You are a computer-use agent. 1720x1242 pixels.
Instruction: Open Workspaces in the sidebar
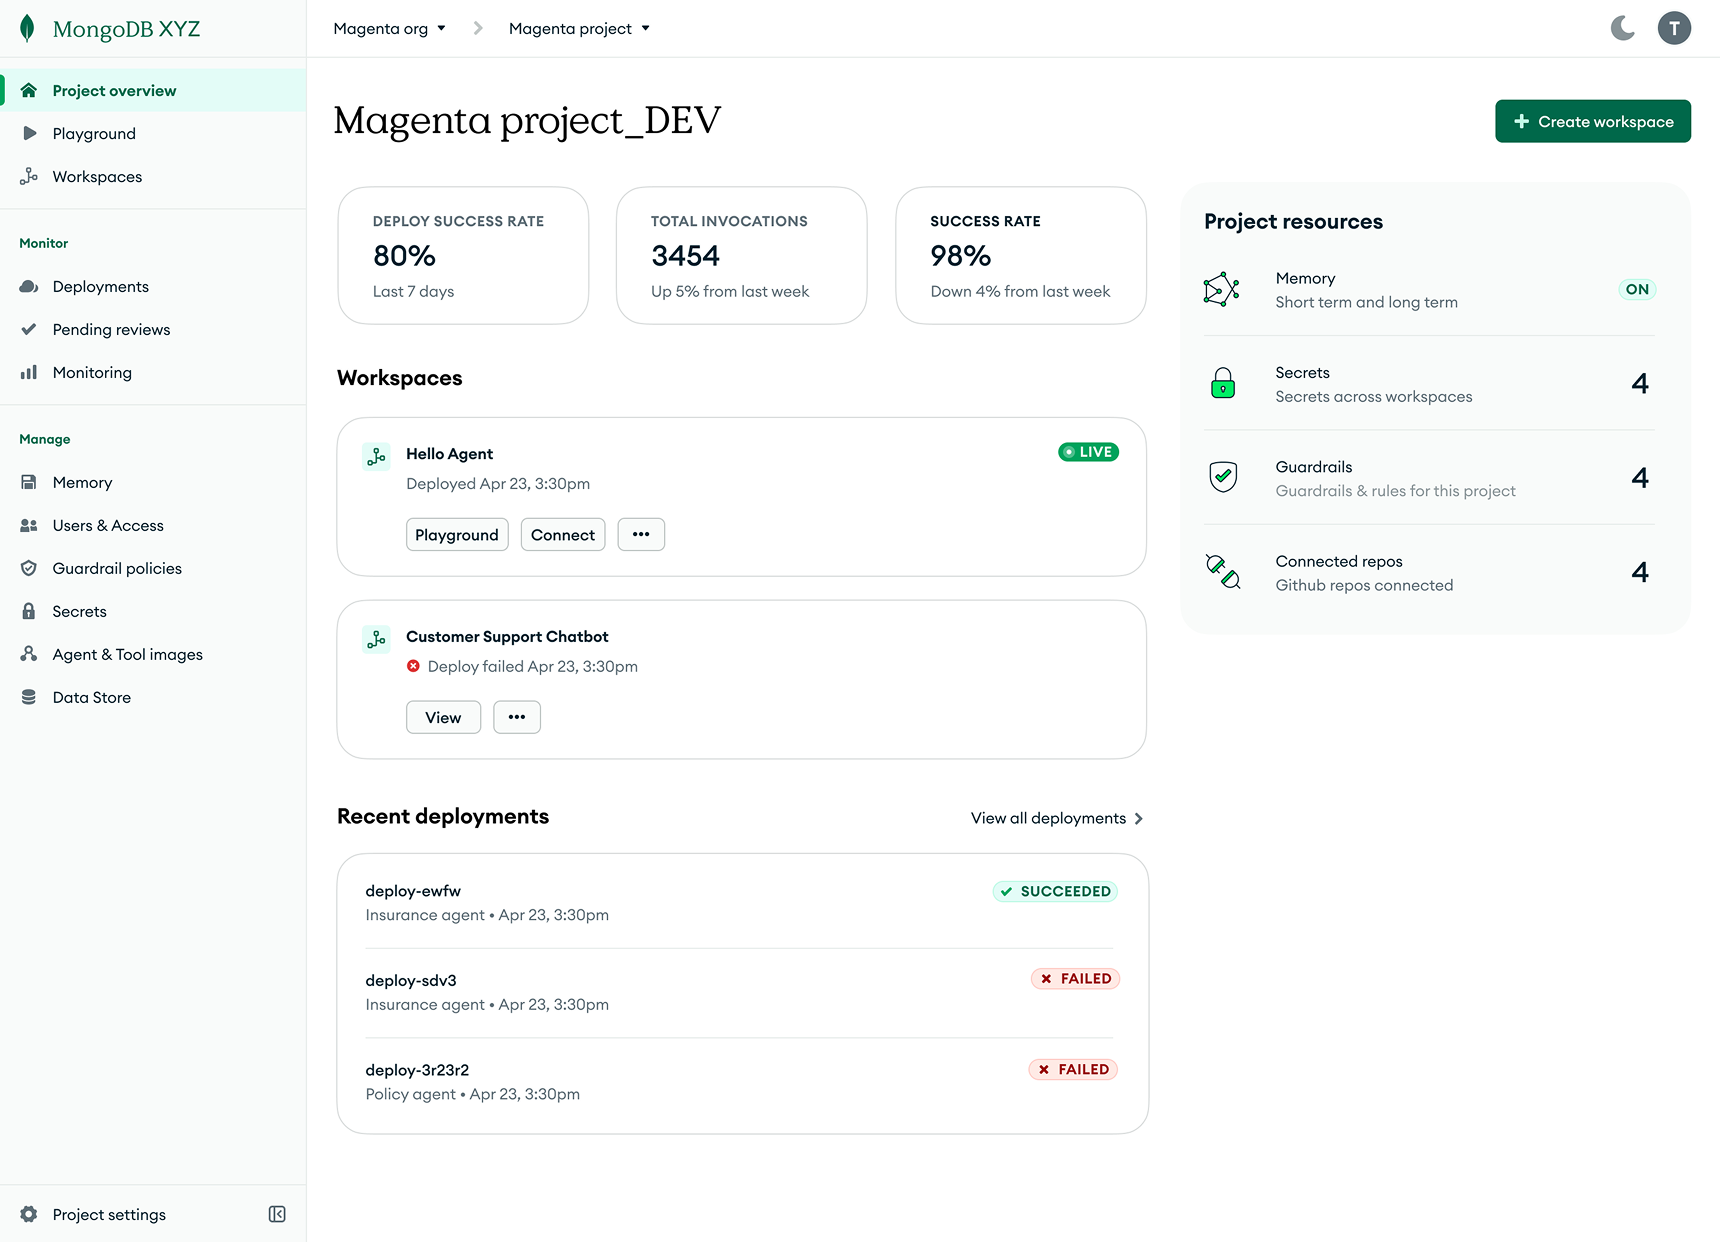(x=153, y=176)
